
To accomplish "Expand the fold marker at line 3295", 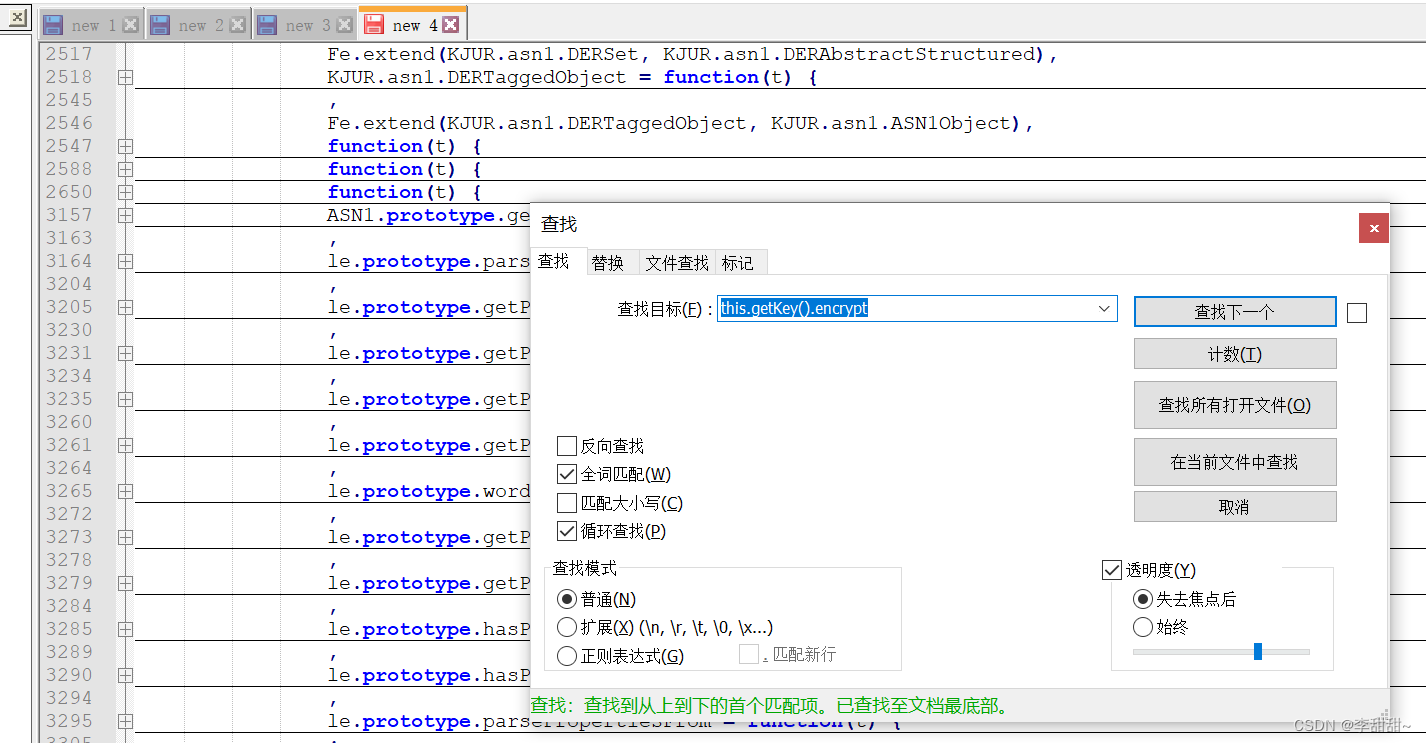I will point(125,721).
